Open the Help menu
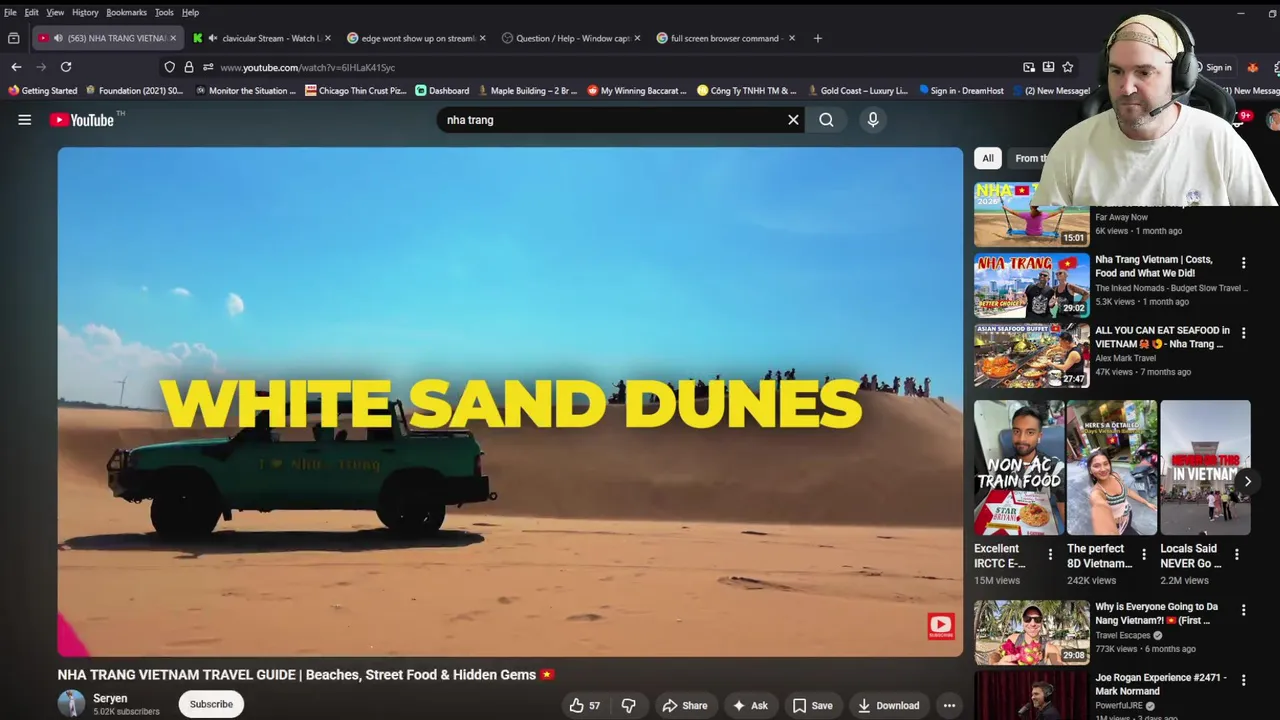 (x=190, y=12)
